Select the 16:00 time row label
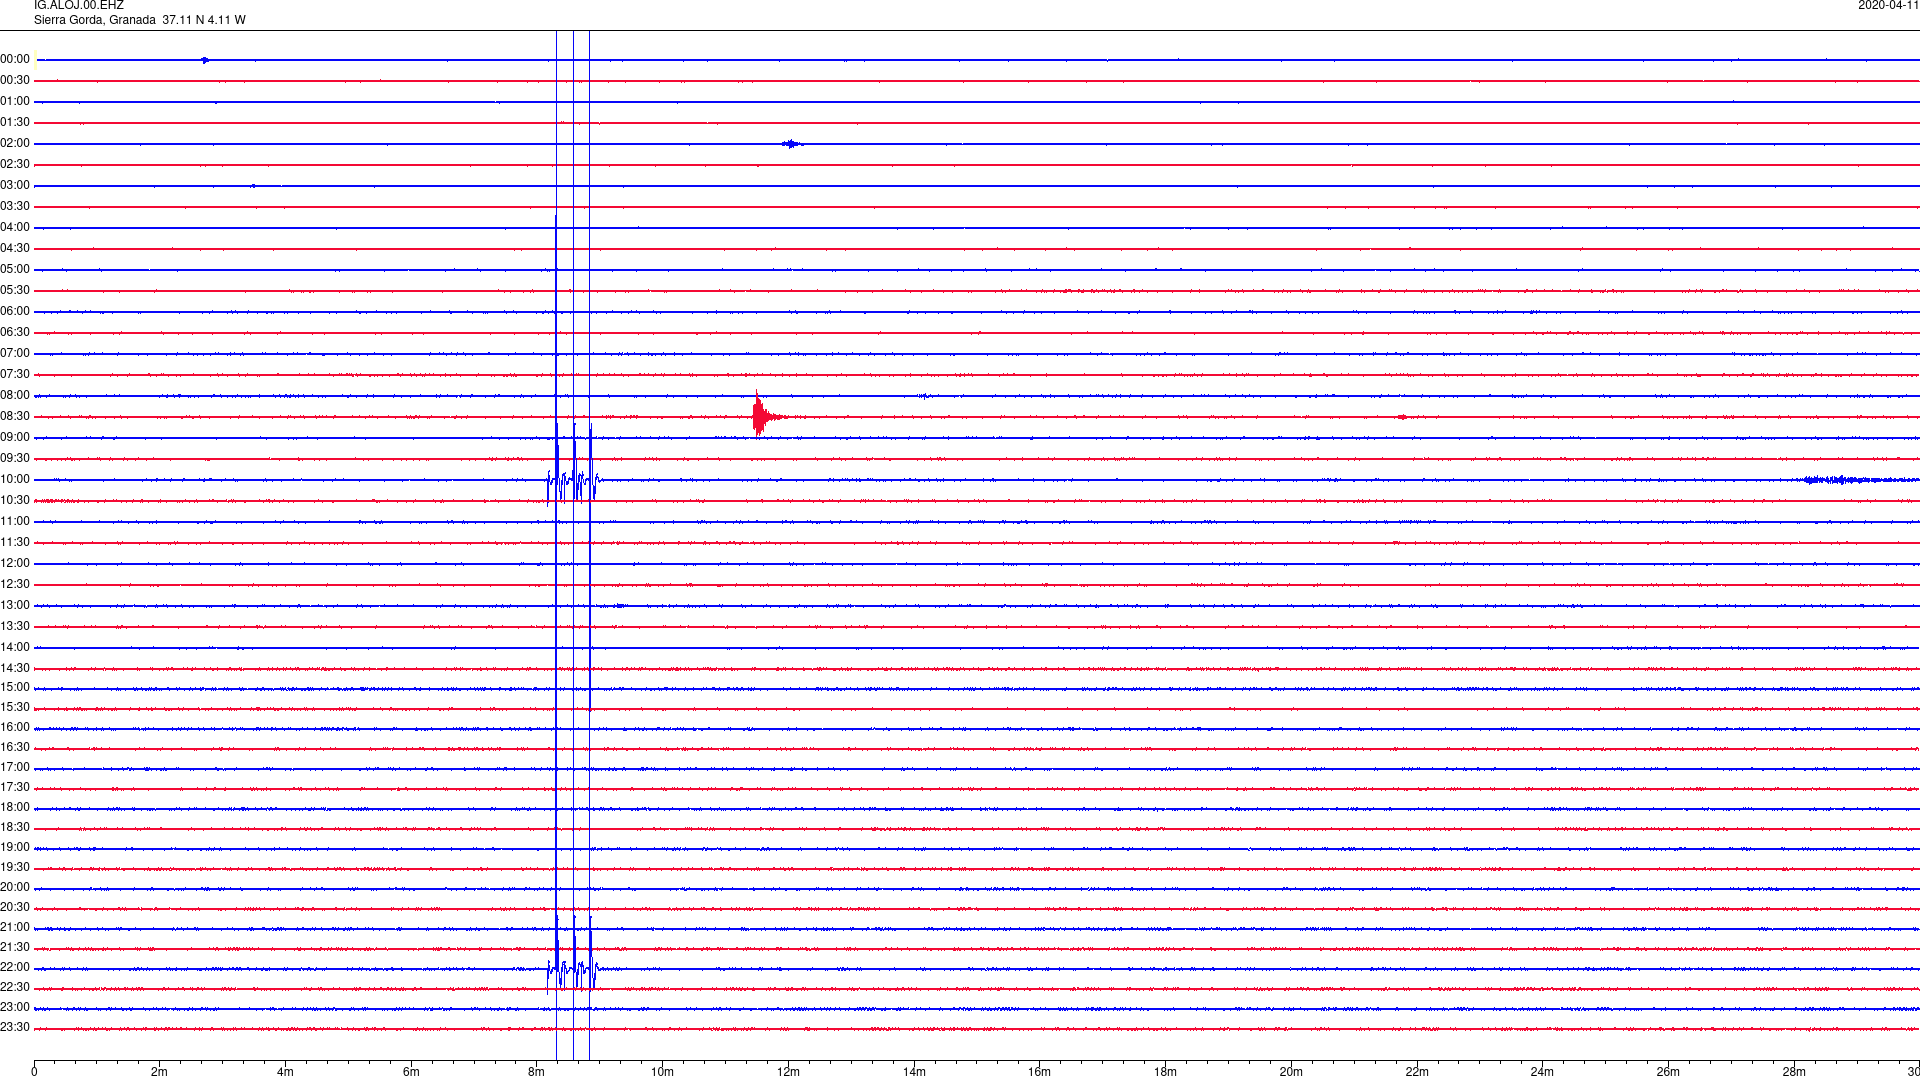Viewport: 1920px width, 1080px height. (x=15, y=728)
